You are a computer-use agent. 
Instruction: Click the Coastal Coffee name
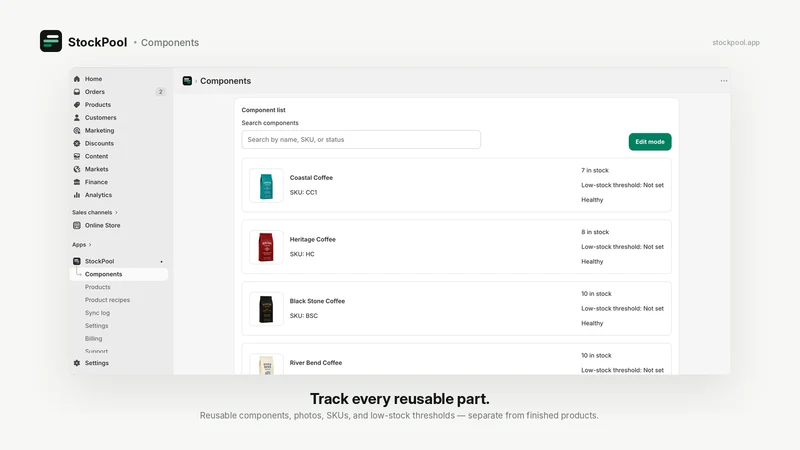[x=311, y=178]
